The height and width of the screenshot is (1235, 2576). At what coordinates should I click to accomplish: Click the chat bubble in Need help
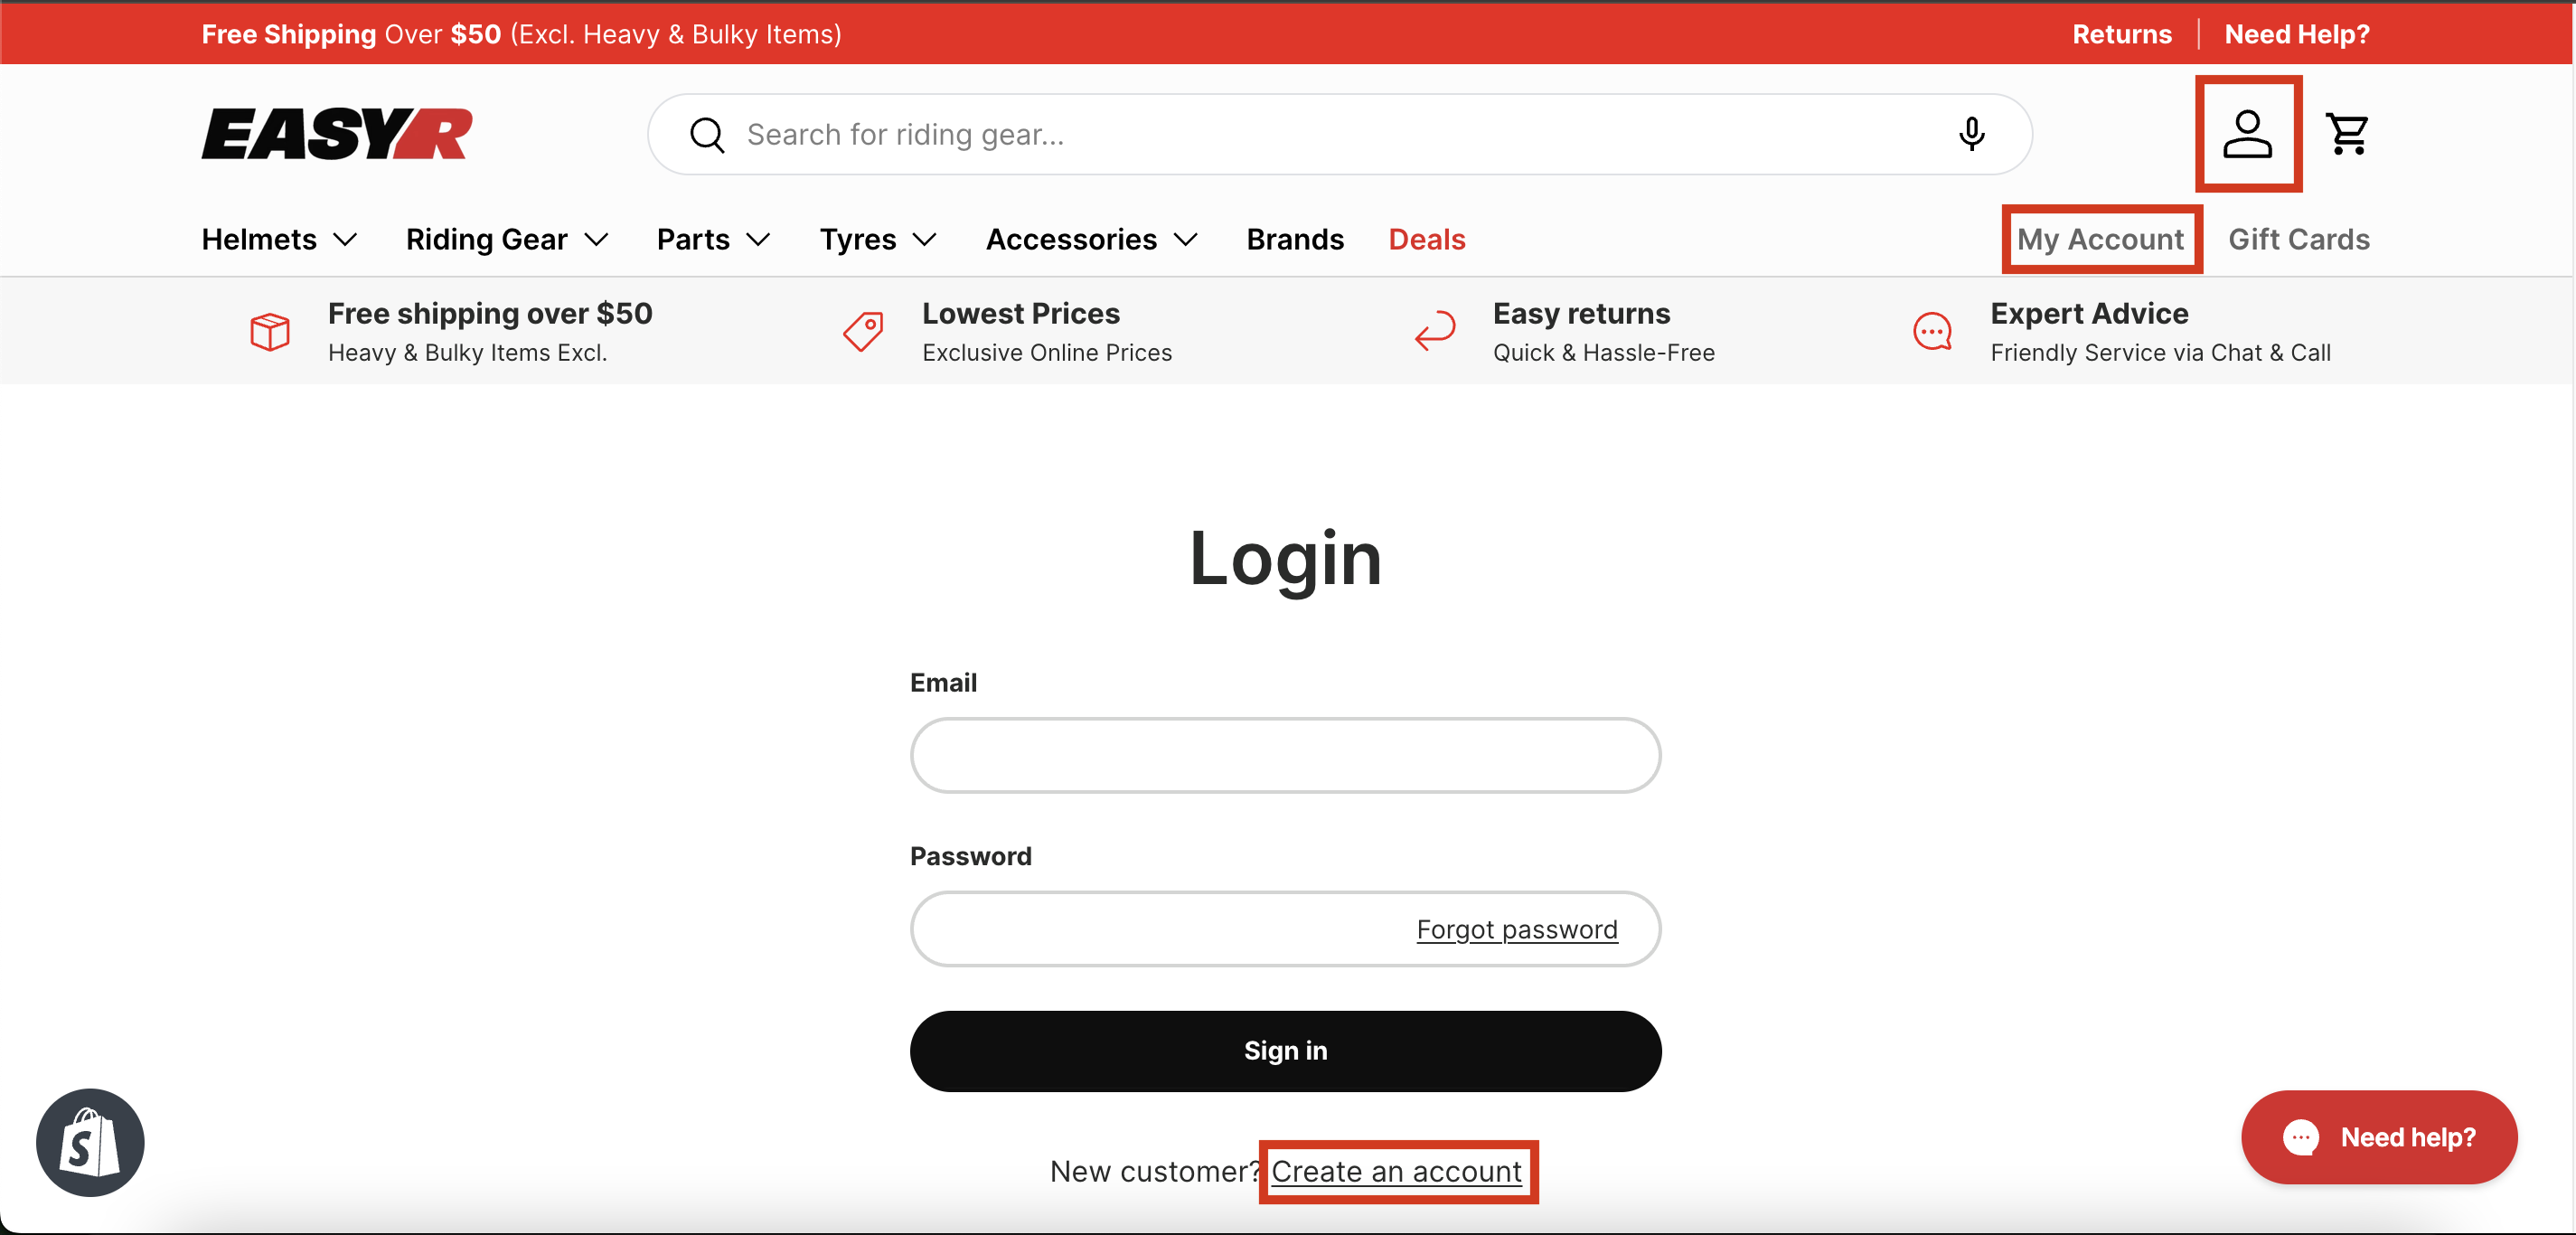click(2300, 1137)
